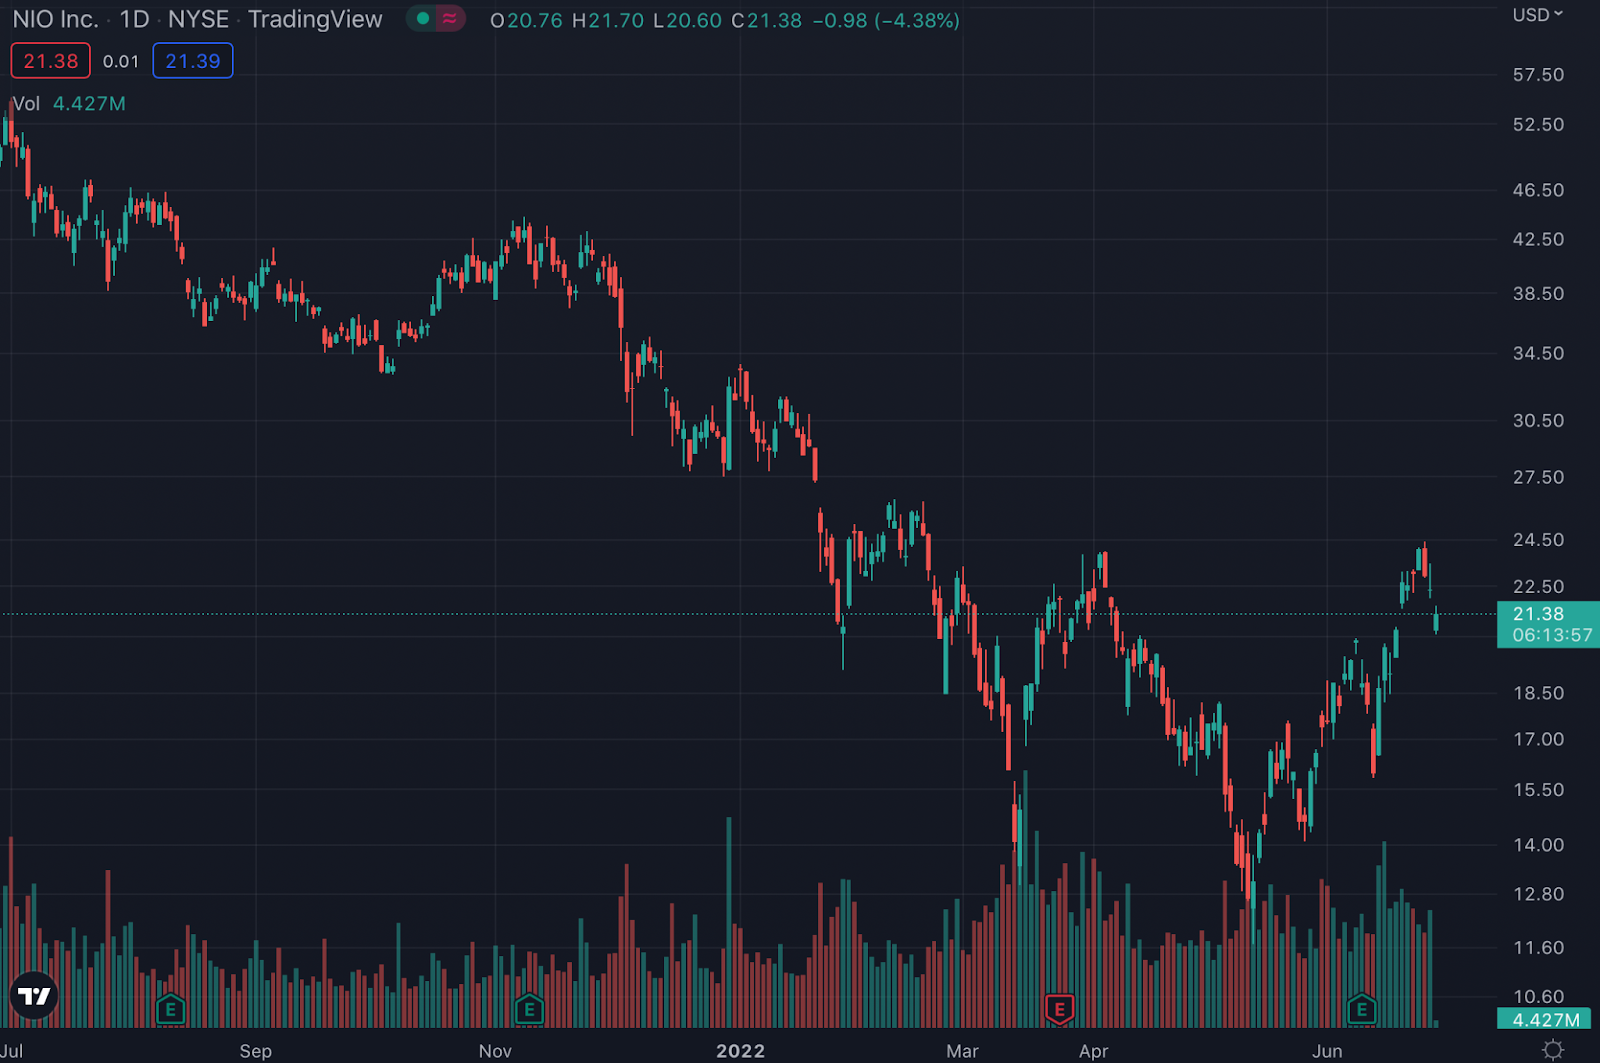Viewport: 1600px width, 1063px height.
Task: Click the Jul label on time axis
Action: point(12,1051)
